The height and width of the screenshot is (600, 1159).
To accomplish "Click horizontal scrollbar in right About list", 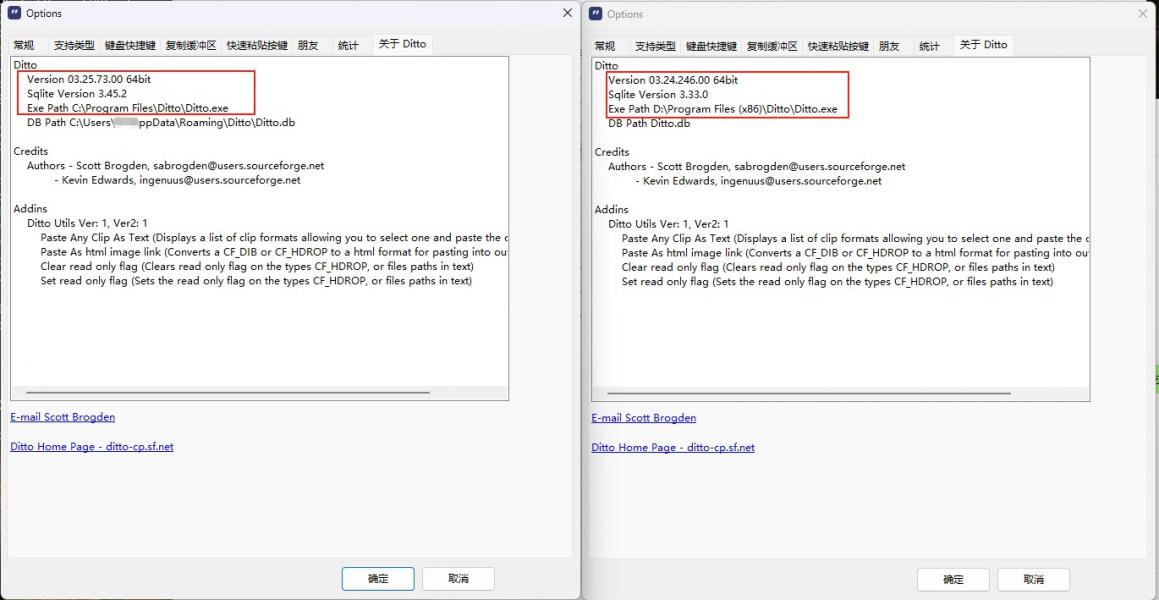I will tap(809, 394).
